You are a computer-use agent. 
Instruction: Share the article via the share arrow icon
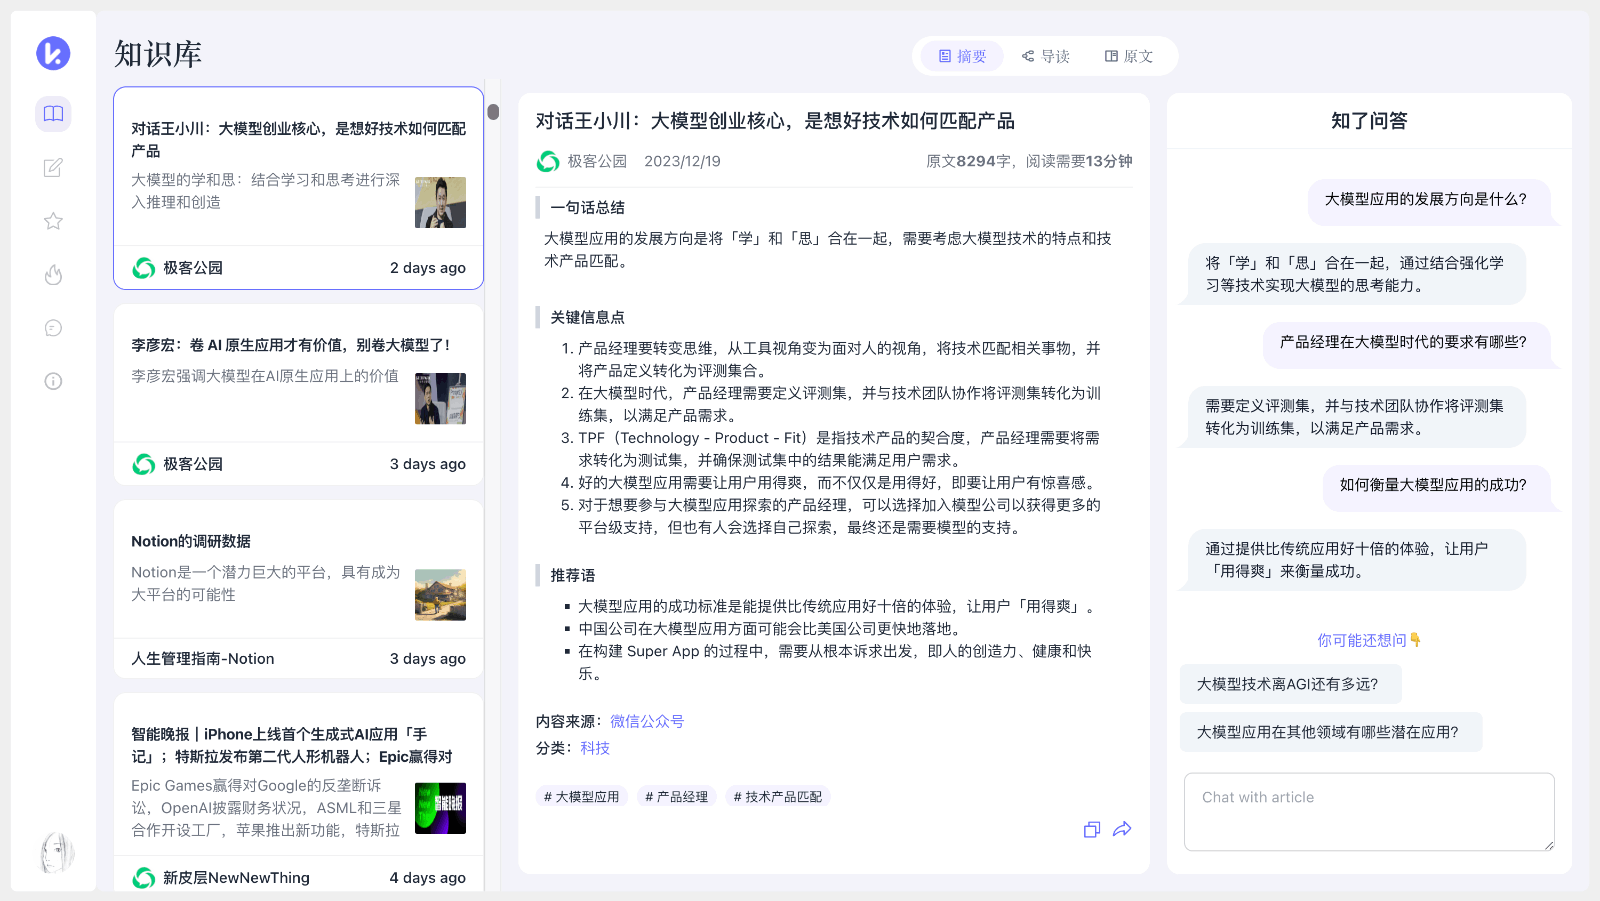point(1122,829)
